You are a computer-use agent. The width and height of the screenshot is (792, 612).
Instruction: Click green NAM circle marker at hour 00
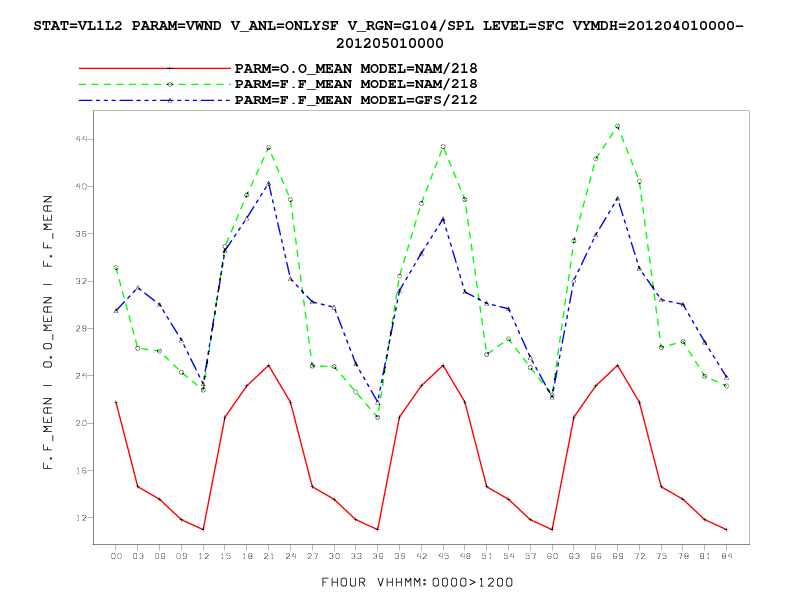pos(116,268)
